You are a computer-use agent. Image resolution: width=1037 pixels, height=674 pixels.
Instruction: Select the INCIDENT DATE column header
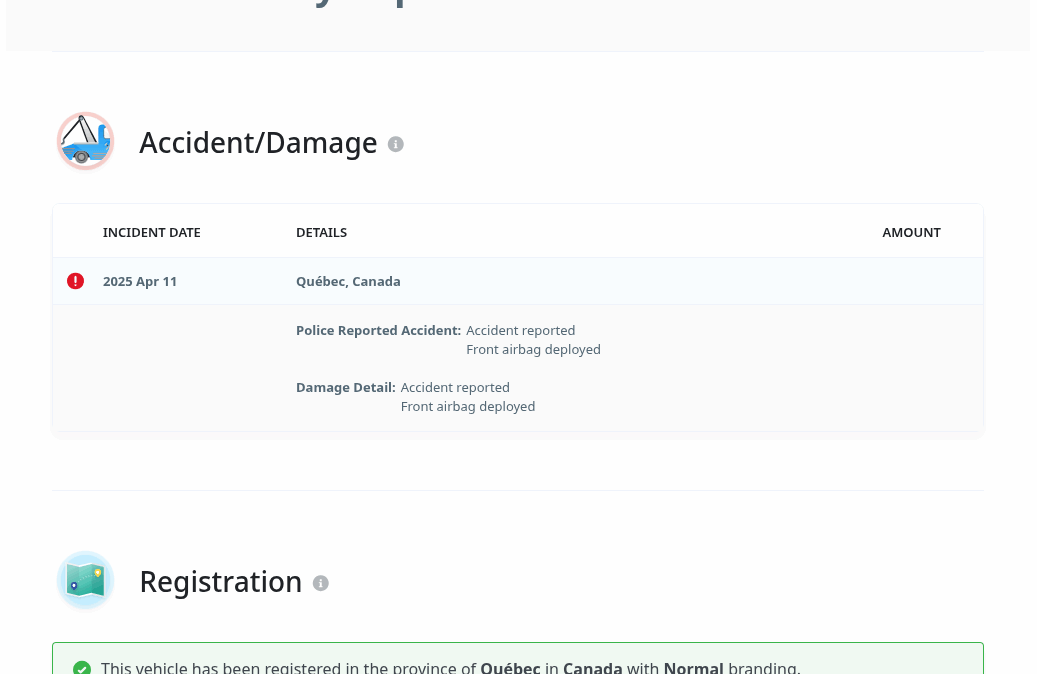(151, 232)
